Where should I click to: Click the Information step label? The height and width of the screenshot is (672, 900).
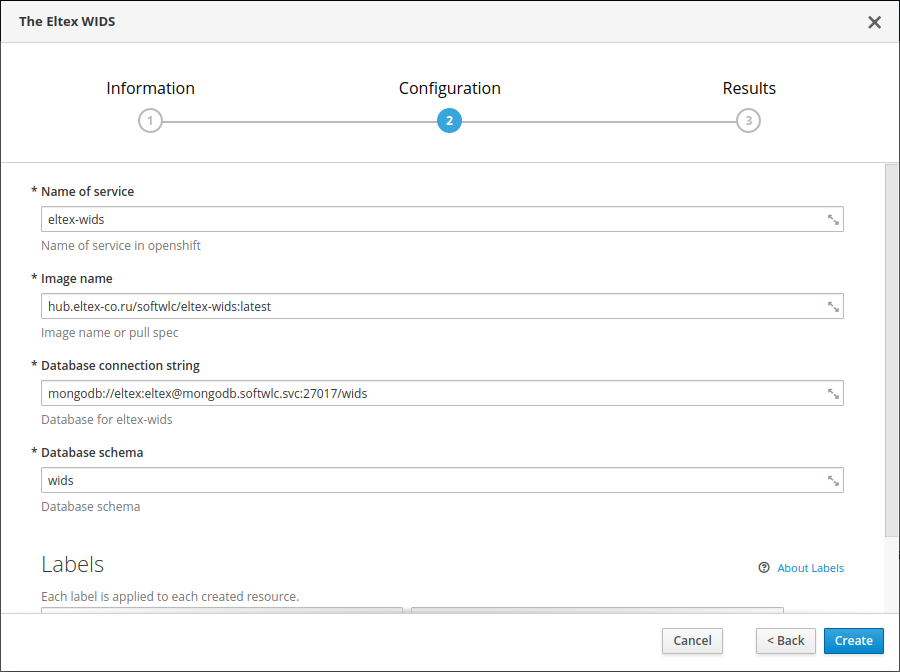tap(150, 88)
